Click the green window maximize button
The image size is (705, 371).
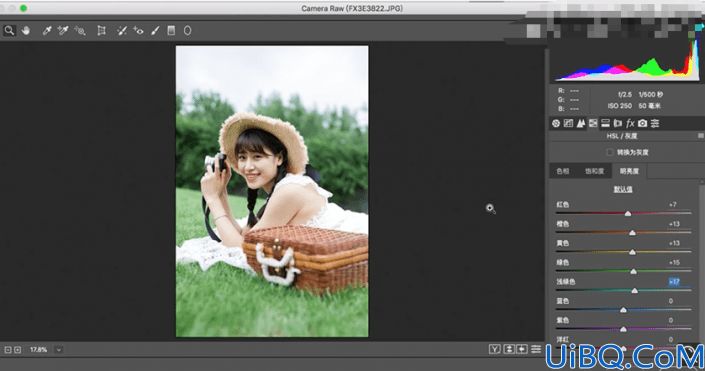23,8
